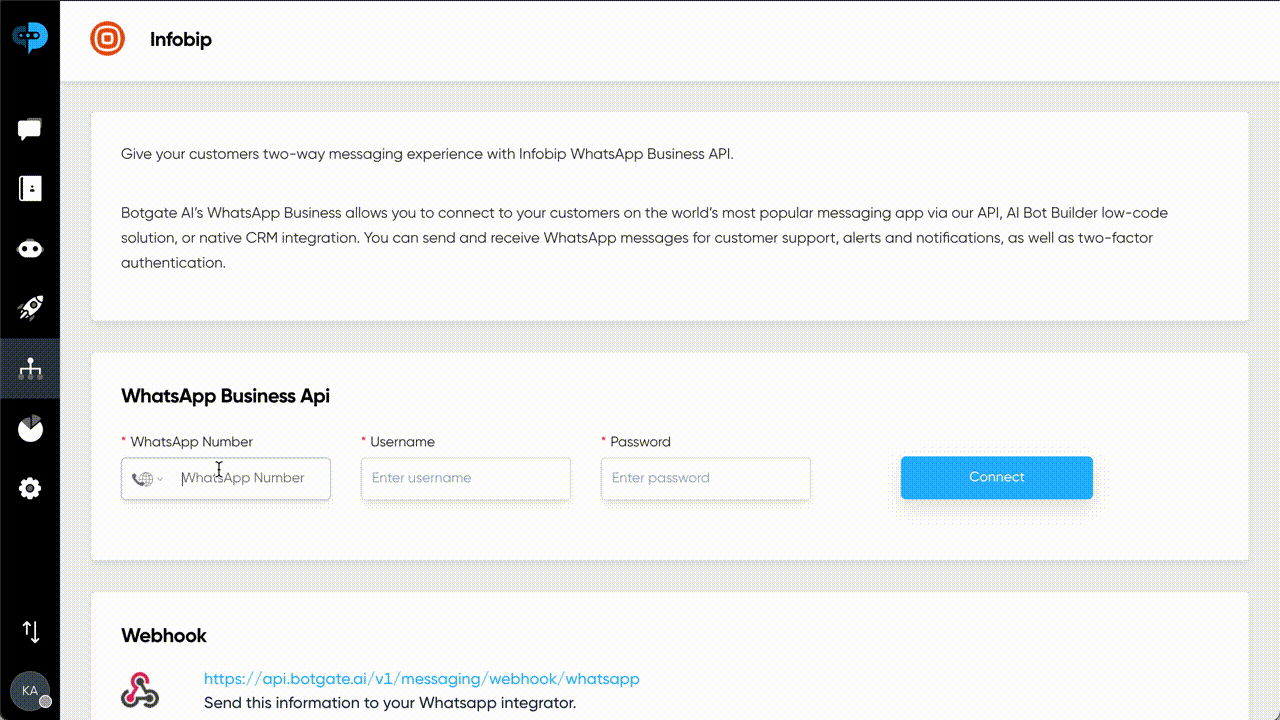This screenshot has width=1280, height=720.
Task: Focus the Enter password field
Action: [706, 478]
